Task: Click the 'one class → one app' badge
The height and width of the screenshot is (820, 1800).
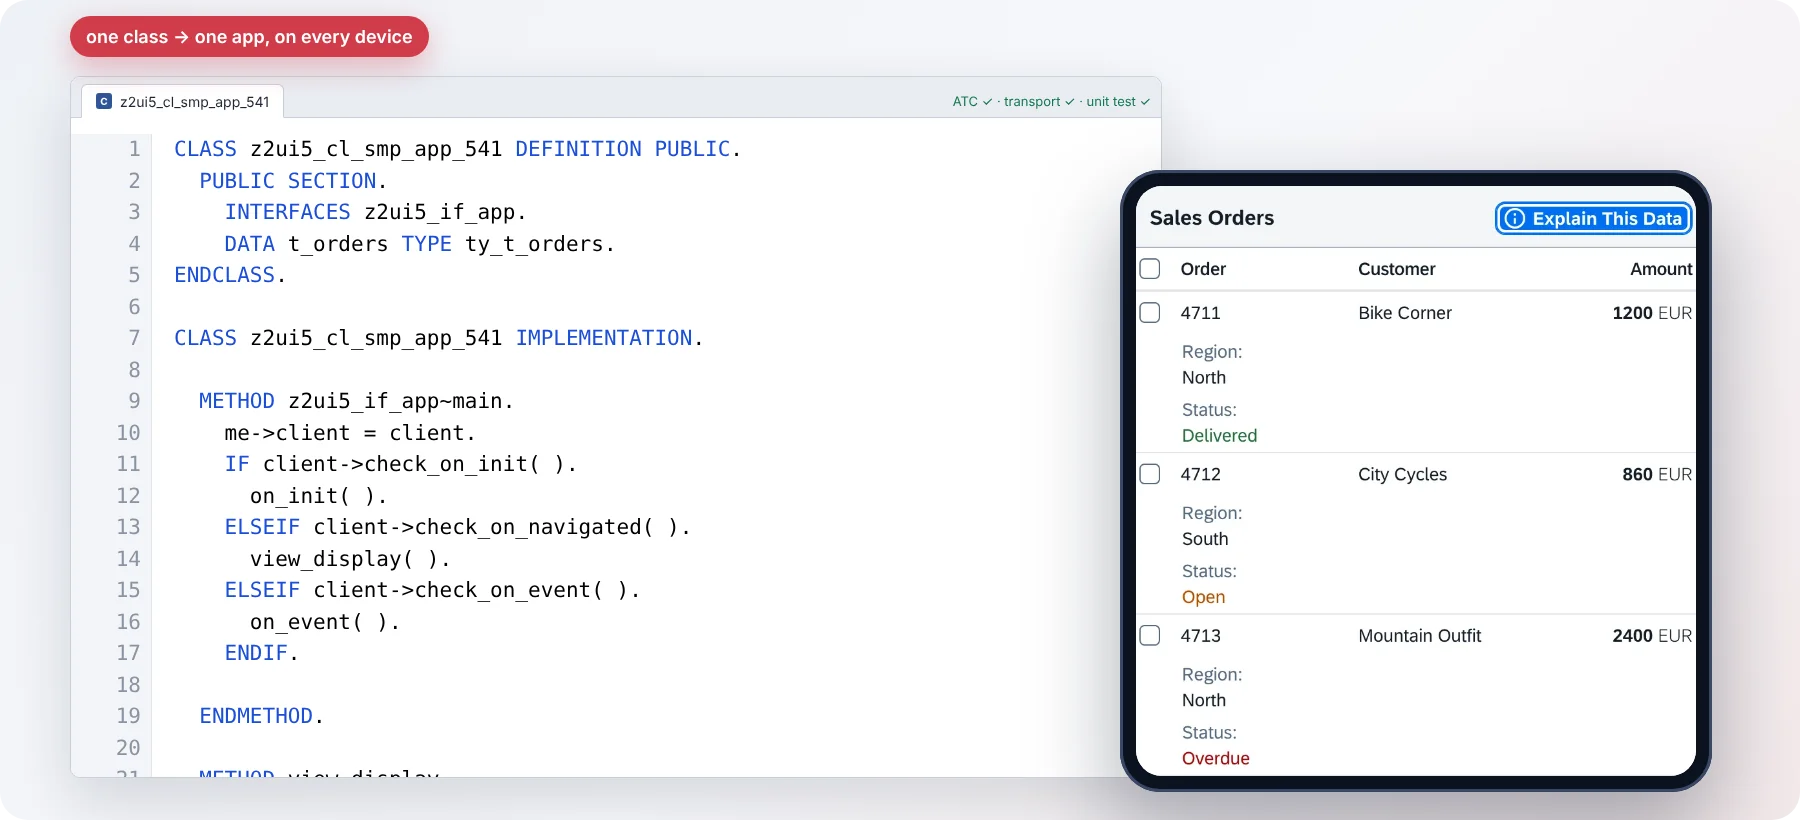Action: tap(249, 37)
